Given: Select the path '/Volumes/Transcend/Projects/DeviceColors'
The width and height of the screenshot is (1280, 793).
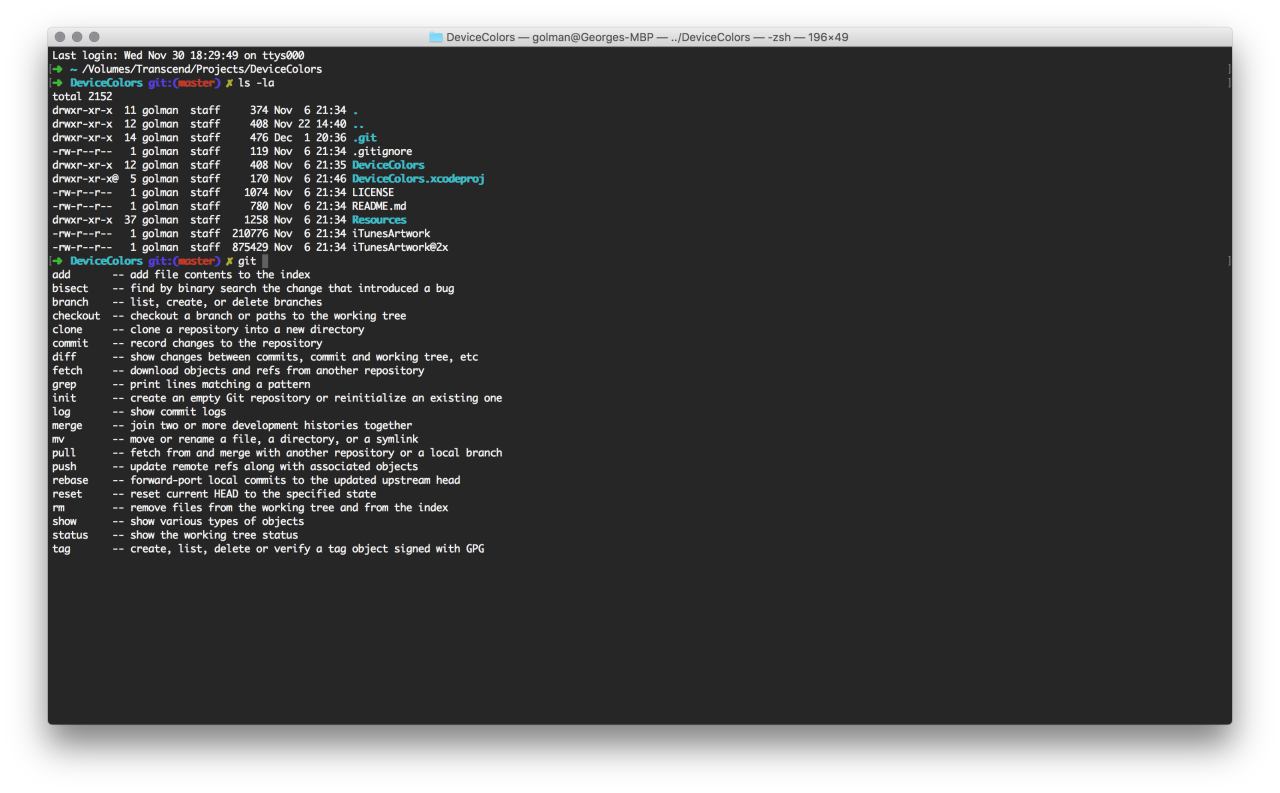Looking at the screenshot, I should tap(202, 69).
